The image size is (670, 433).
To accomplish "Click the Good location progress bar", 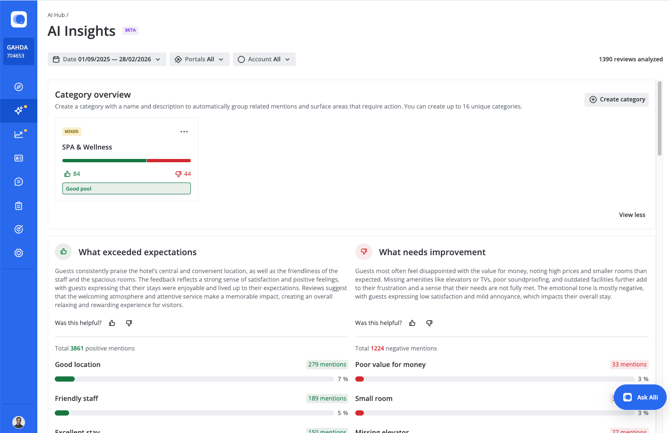I will (150, 379).
